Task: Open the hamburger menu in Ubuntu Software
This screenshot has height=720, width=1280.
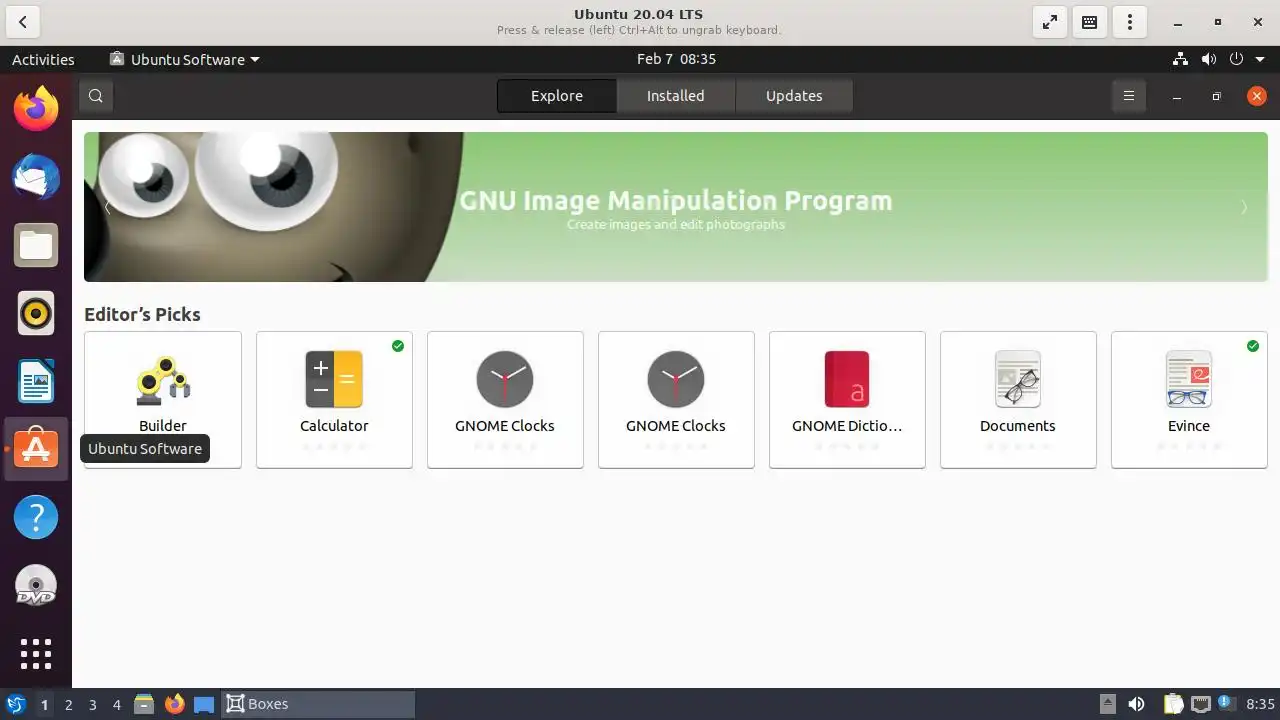Action: (1129, 96)
